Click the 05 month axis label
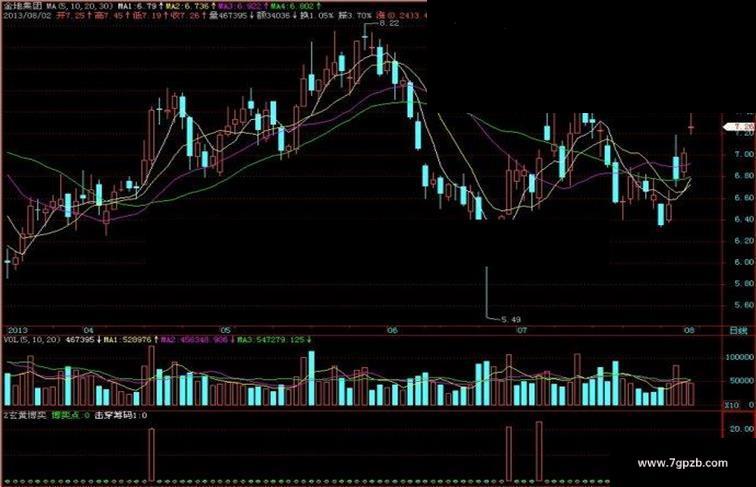Image resolution: width=756 pixels, height=487 pixels. click(x=226, y=331)
